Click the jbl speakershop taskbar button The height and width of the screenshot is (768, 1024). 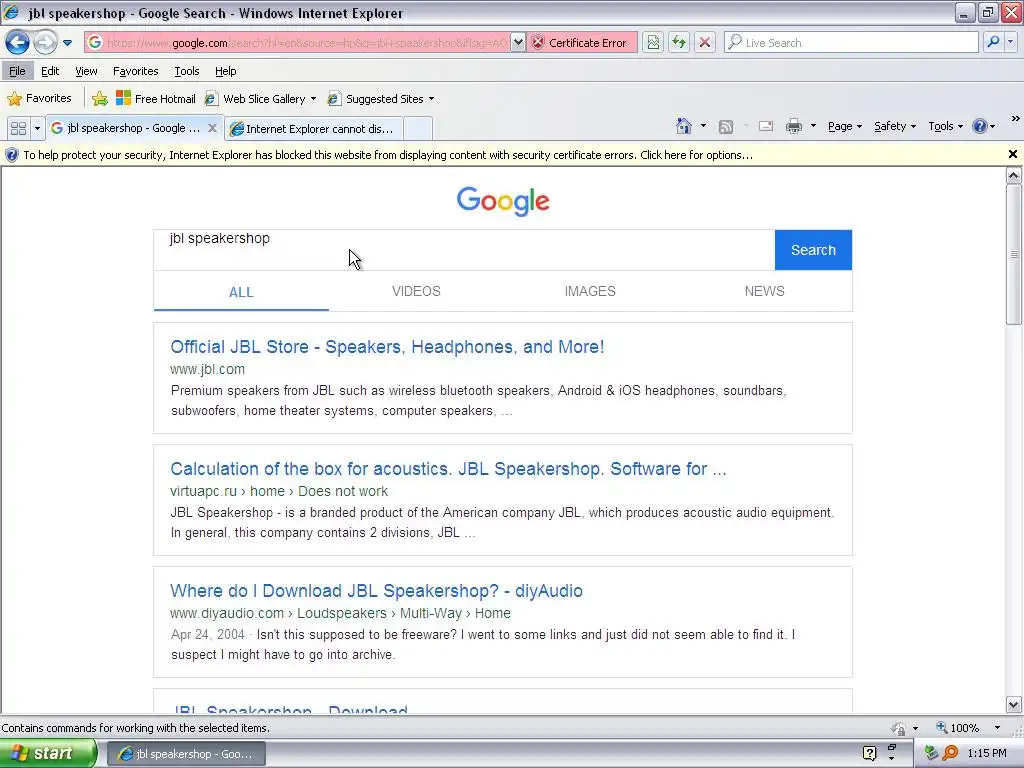coord(186,754)
